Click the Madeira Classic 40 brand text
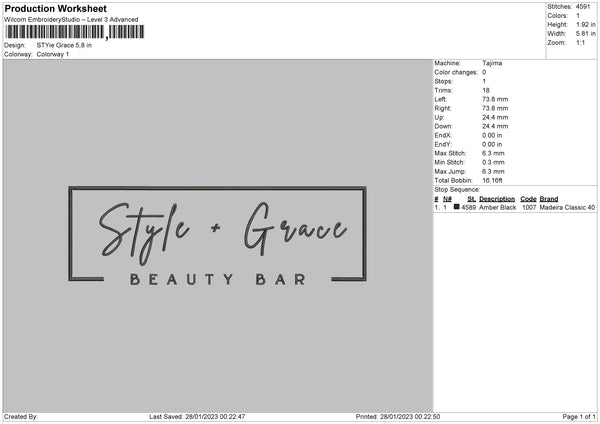 pos(567,207)
